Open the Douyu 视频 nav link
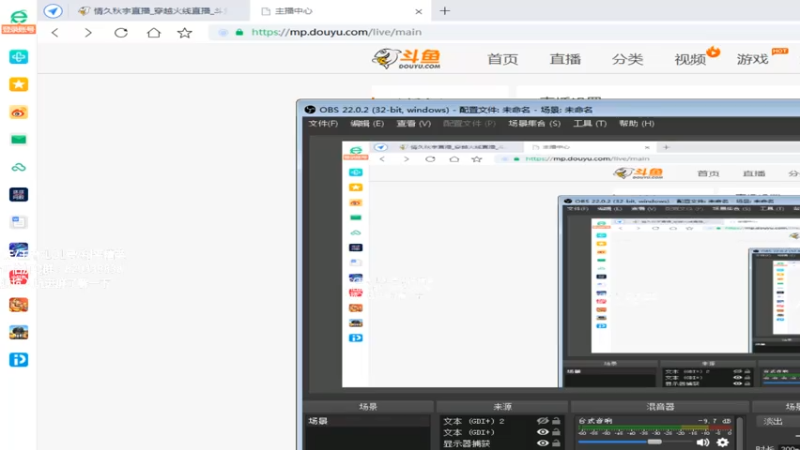The width and height of the screenshot is (800, 450). coord(690,59)
